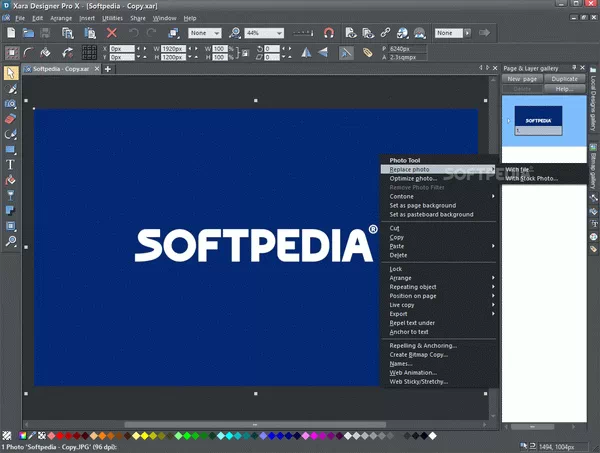600x453 pixels.
Task: Open the 44% zoom level dropdown
Action: click(279, 33)
